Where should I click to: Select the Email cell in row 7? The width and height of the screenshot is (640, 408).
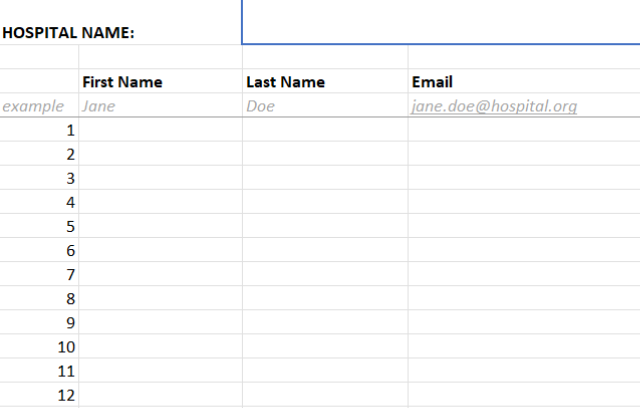click(x=524, y=274)
